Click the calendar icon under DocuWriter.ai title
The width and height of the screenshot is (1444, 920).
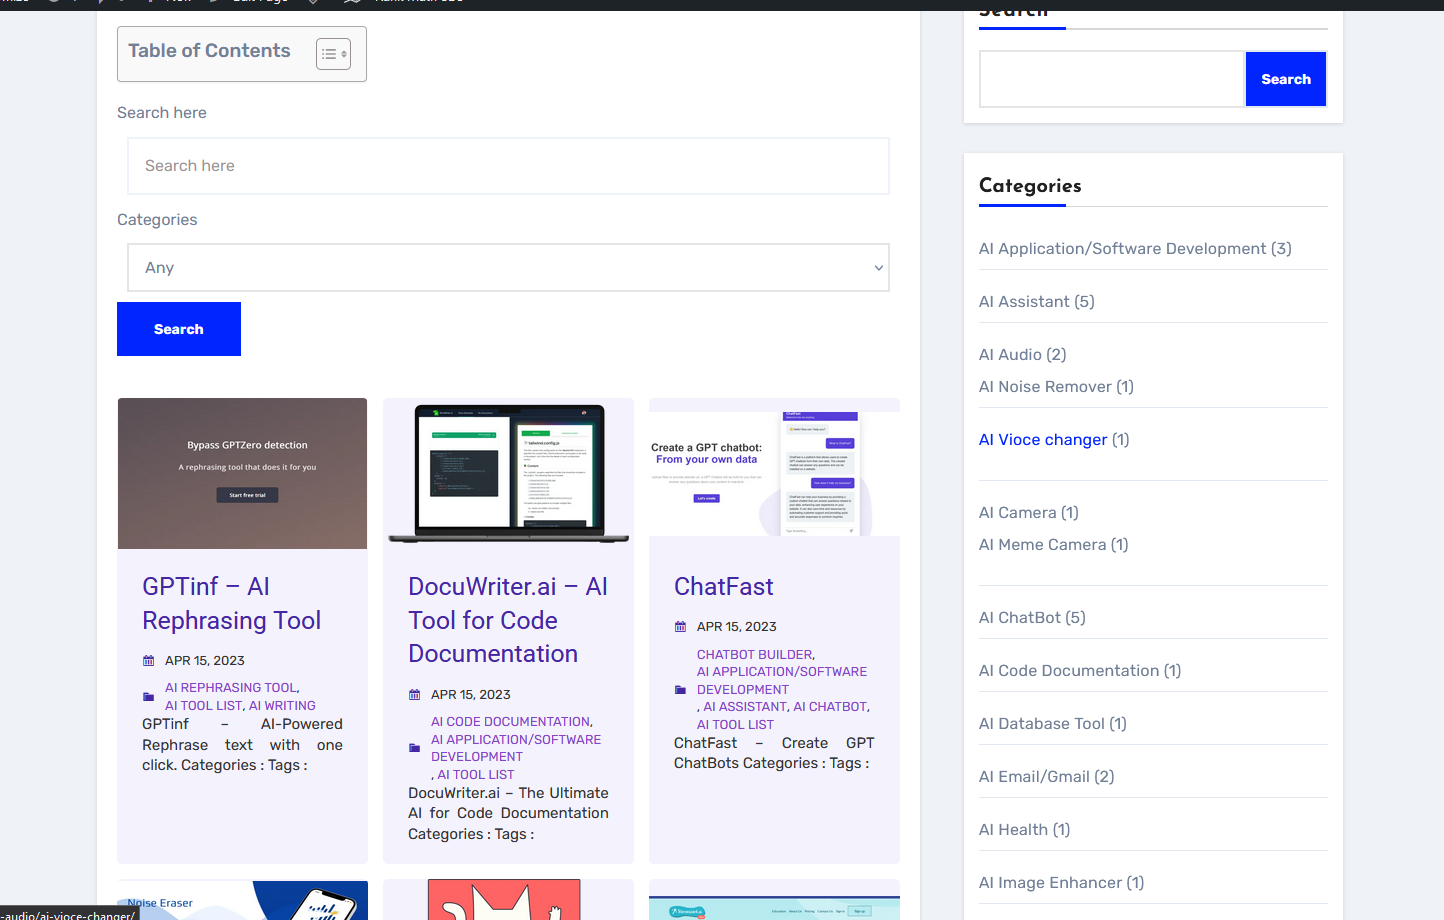click(415, 695)
